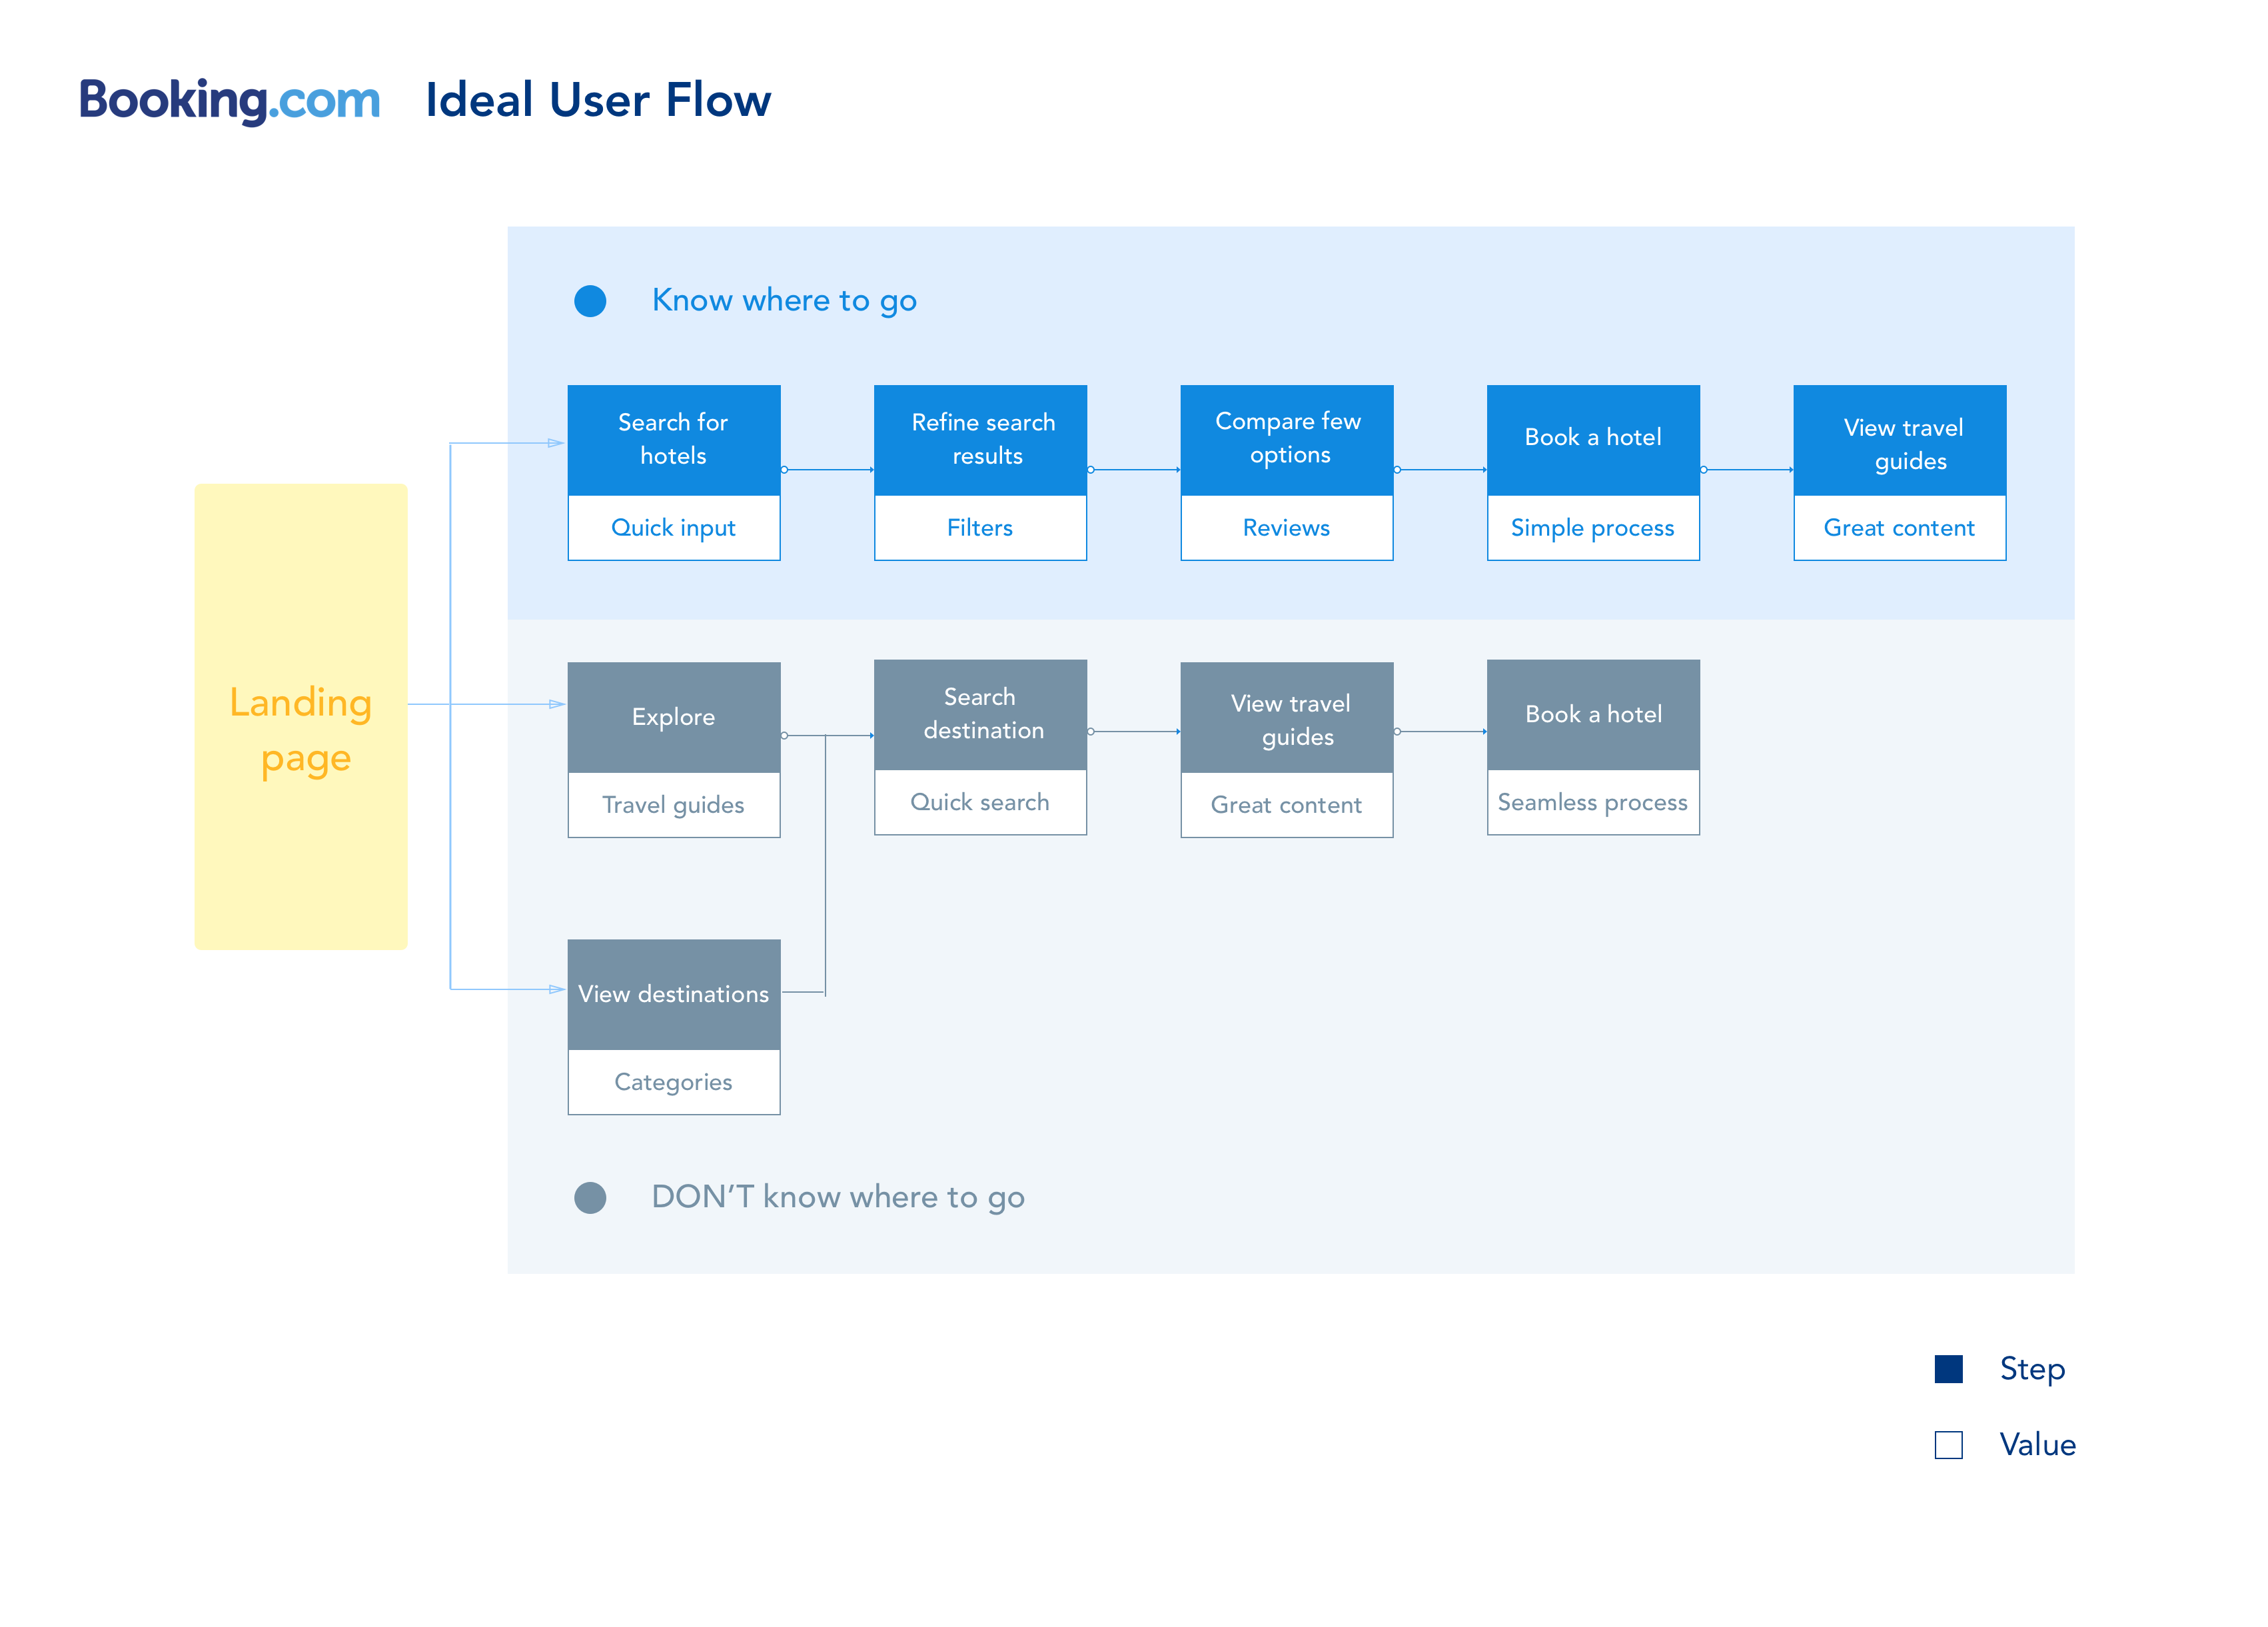Select the Search for hotels step

click(674, 440)
